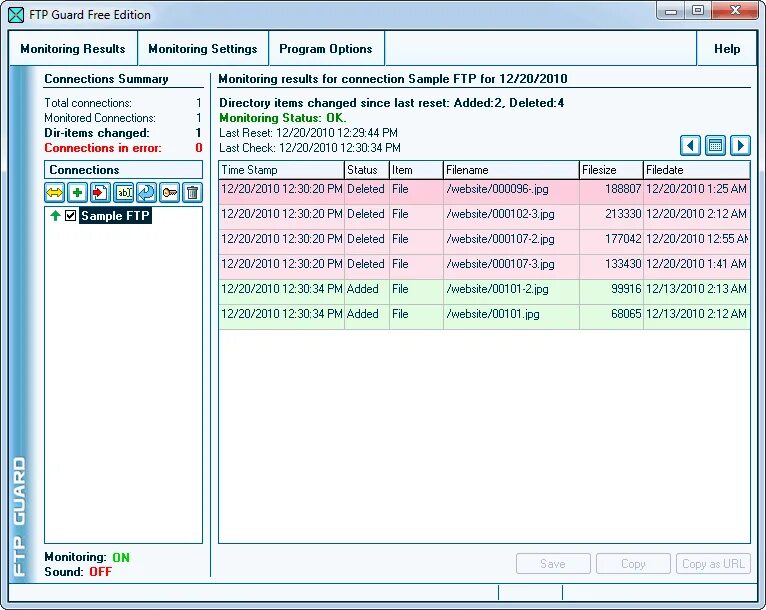
Task: Click filesize value 133430
Action: pyautogui.click(x=623, y=264)
